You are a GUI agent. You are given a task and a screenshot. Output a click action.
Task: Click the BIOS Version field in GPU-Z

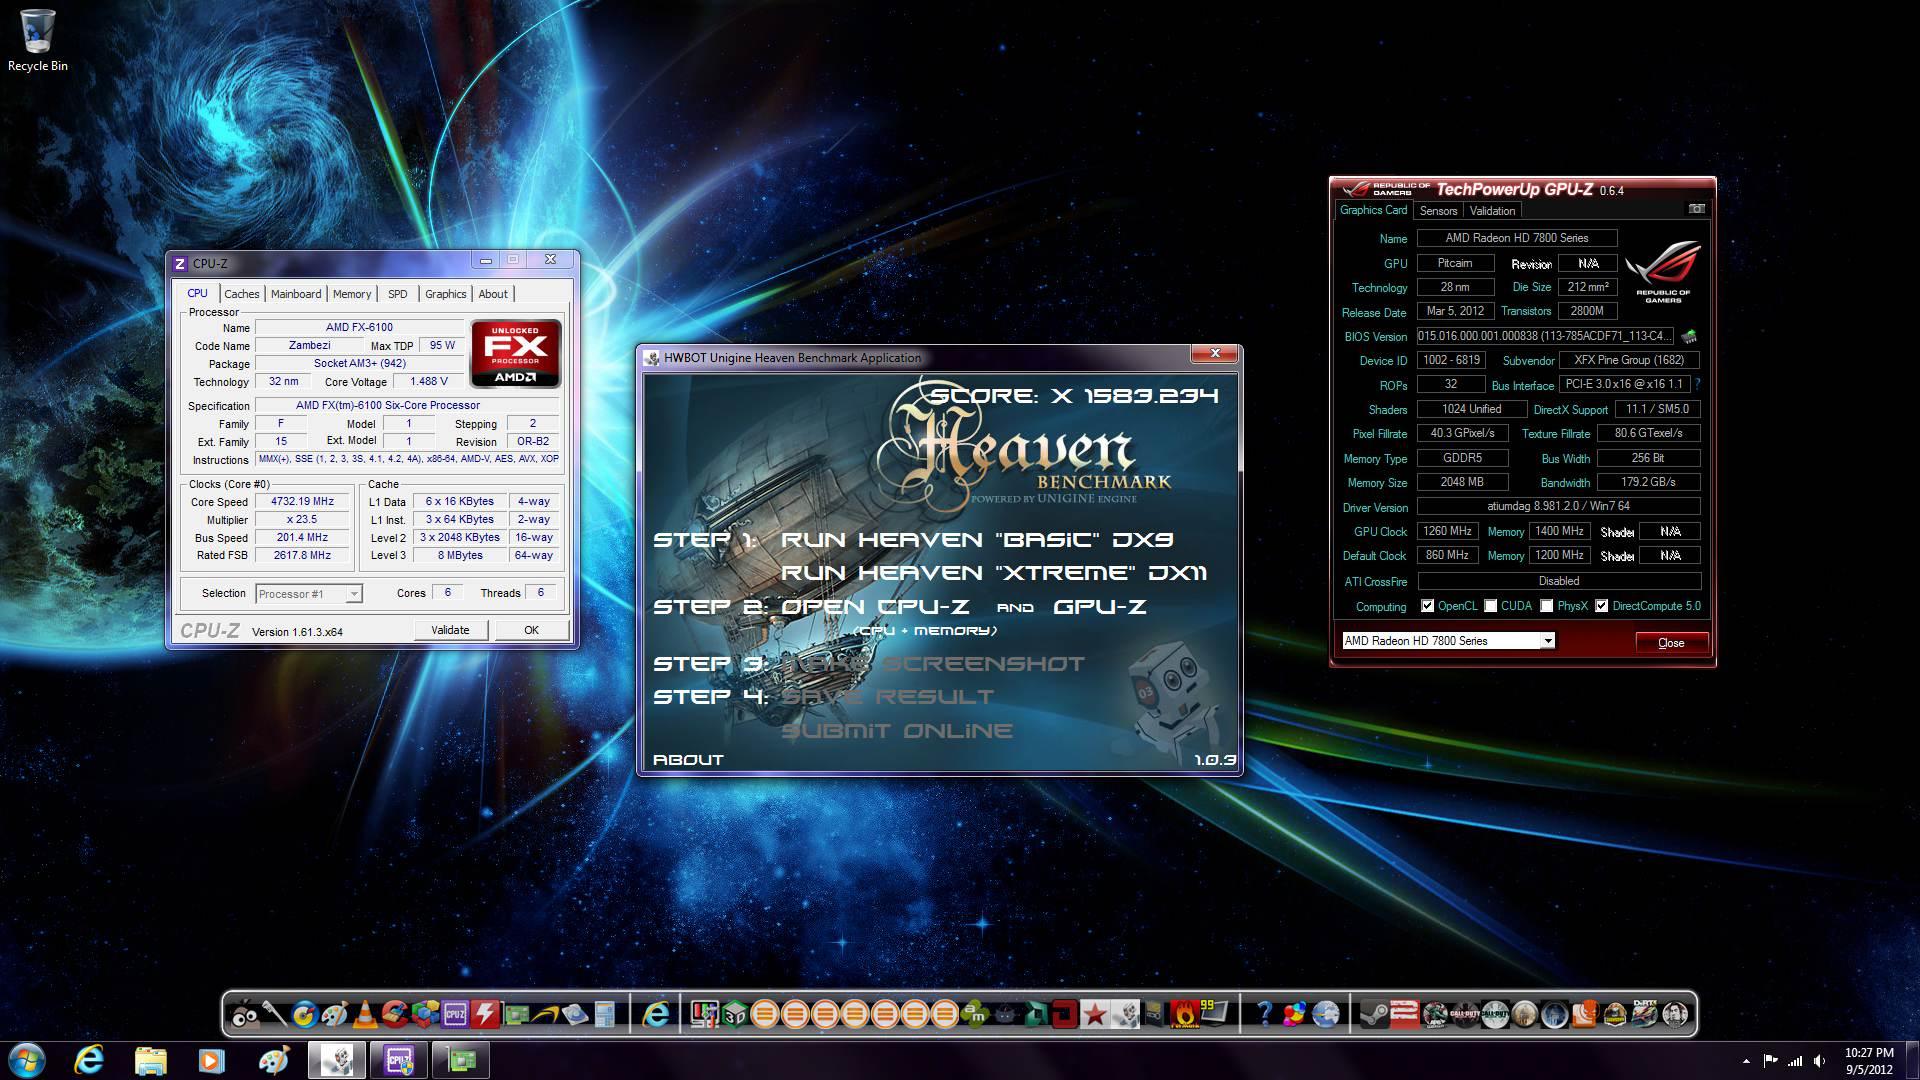(x=1544, y=336)
